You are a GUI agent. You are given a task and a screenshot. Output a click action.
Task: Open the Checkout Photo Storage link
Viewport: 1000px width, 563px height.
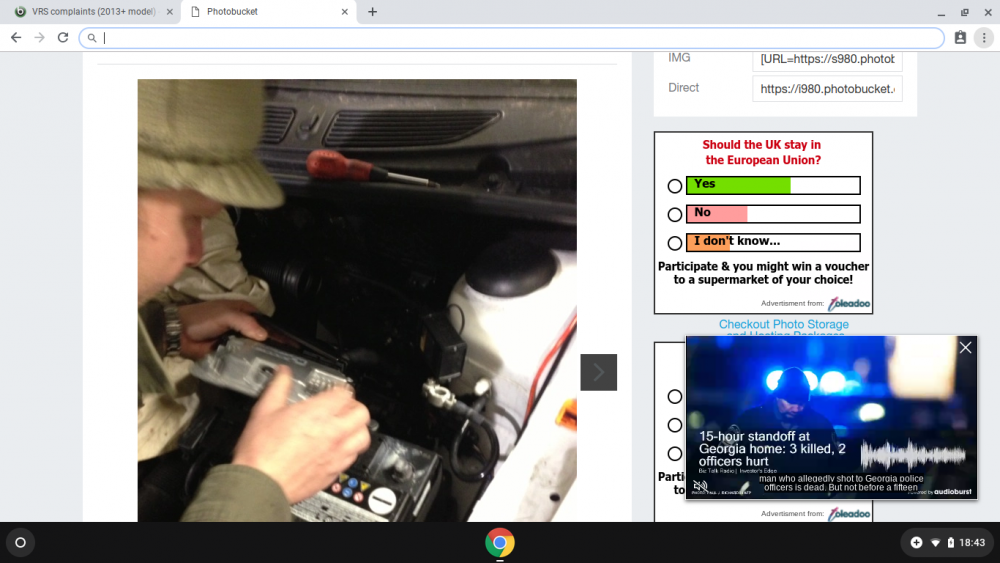point(784,325)
